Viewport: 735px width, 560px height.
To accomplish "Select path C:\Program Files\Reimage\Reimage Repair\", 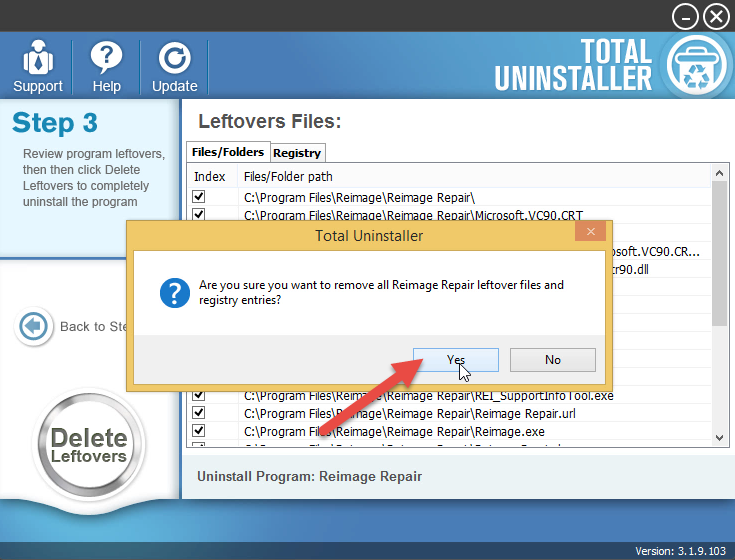I will 360,197.
